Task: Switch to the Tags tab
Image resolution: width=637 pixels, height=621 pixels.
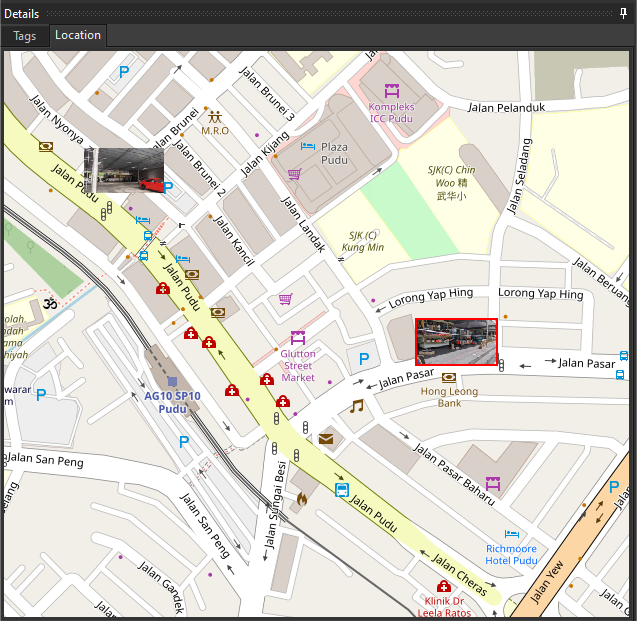Action: click(x=24, y=35)
